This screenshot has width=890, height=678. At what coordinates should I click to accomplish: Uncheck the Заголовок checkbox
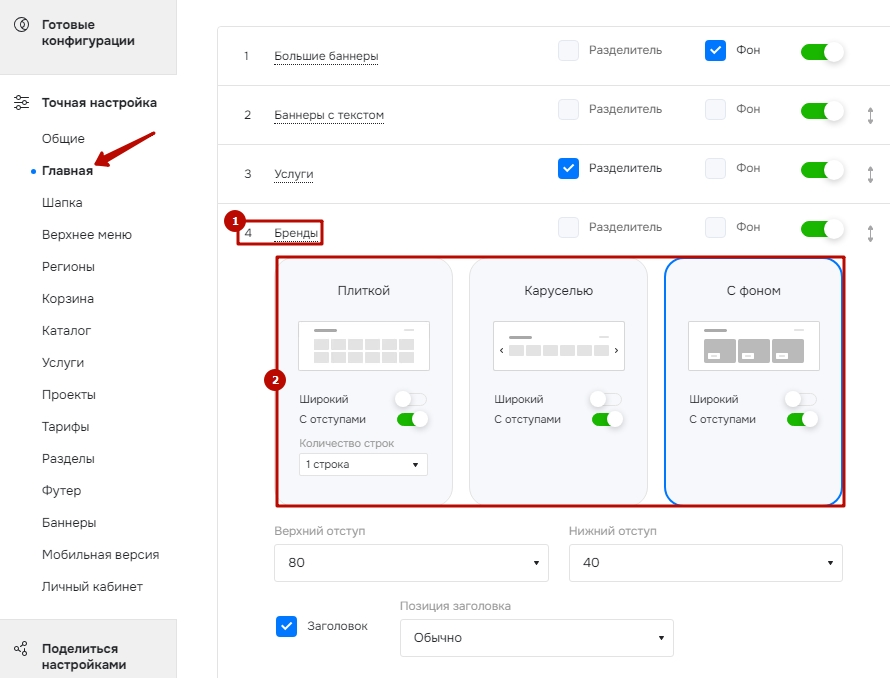287,626
